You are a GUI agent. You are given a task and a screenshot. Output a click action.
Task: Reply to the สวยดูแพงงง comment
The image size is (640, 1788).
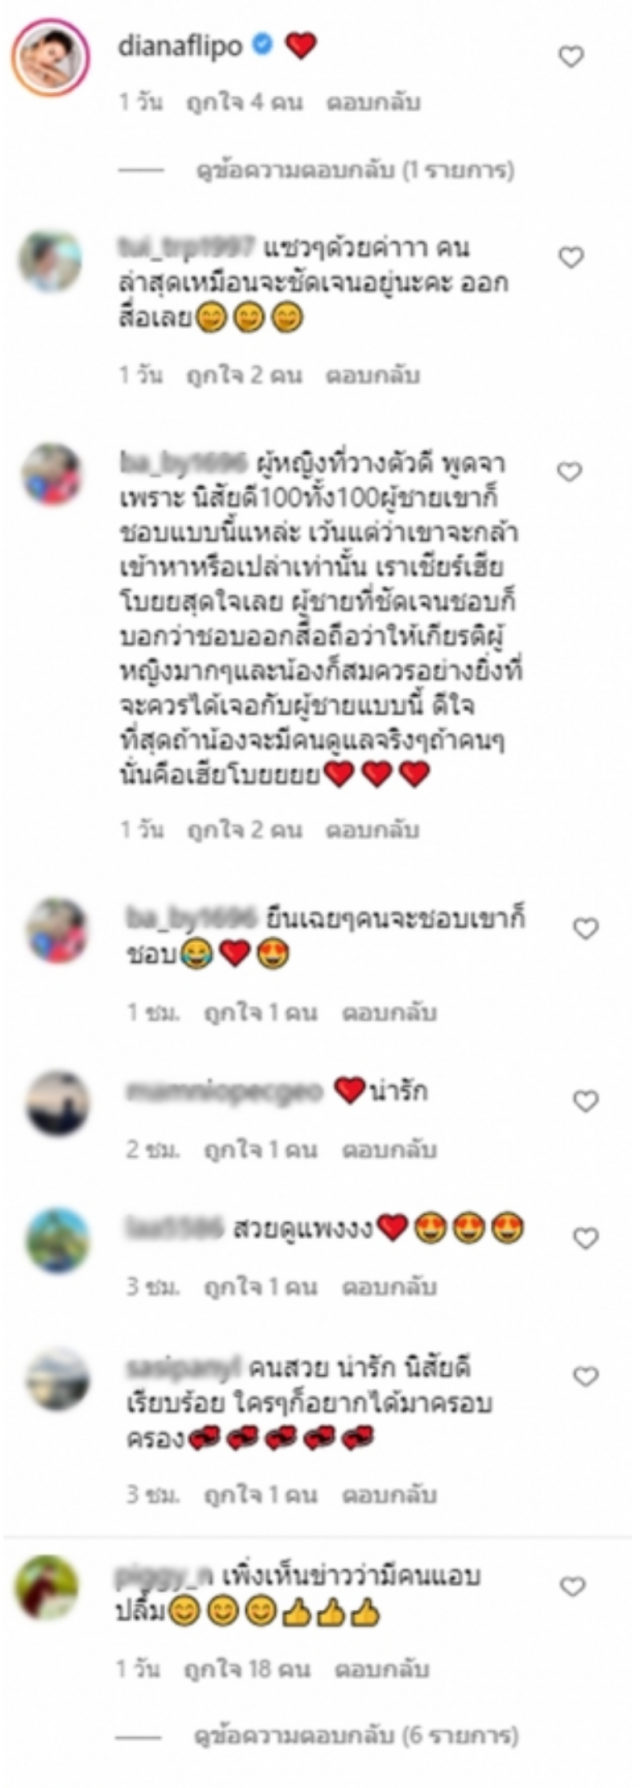pos(390,1286)
